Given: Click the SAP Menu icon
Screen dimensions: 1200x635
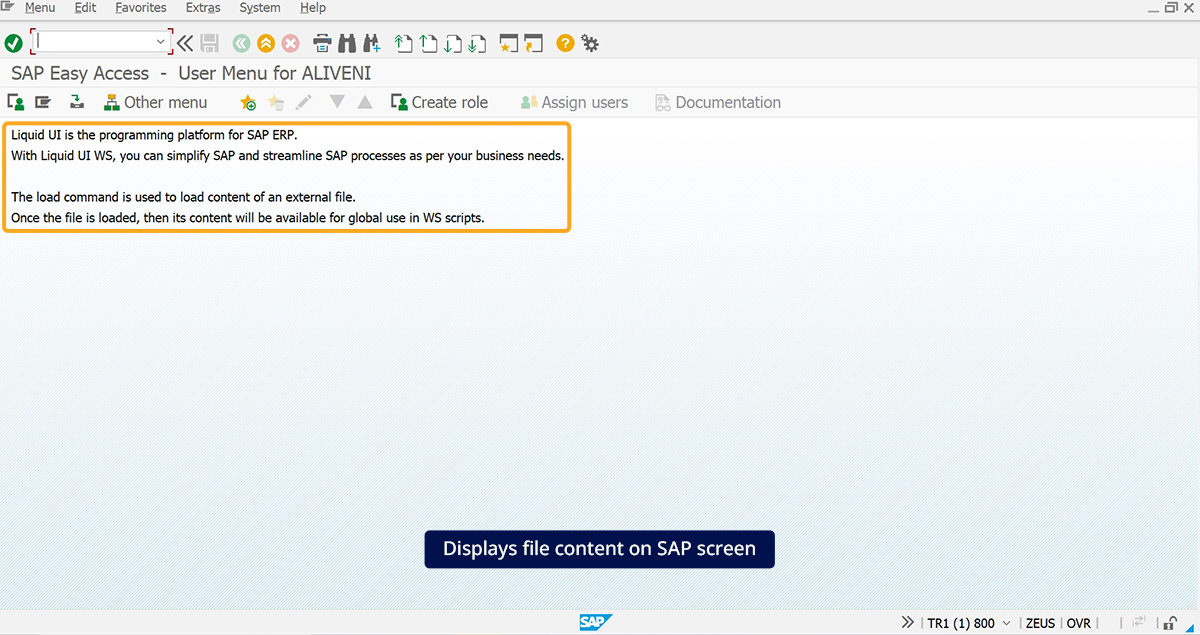Looking at the screenshot, I should tap(43, 102).
